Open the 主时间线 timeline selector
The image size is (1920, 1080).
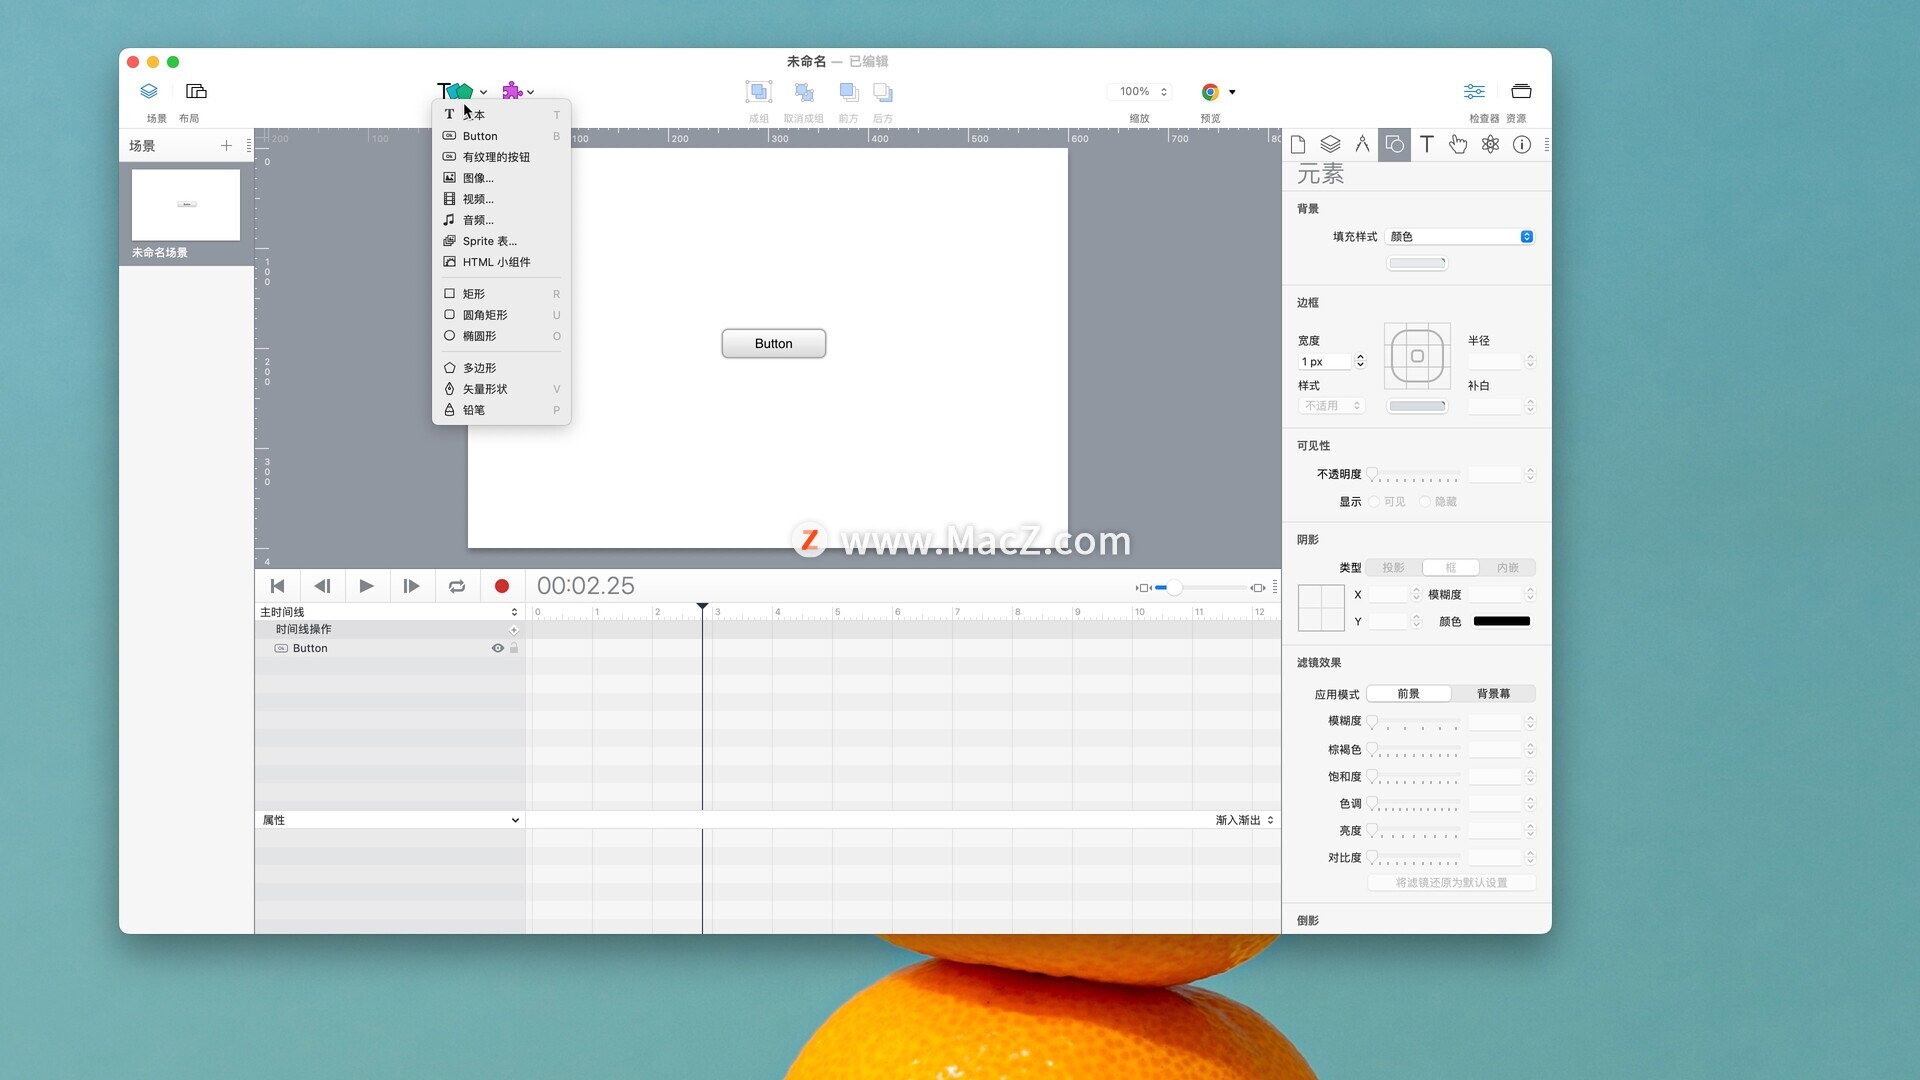click(389, 612)
